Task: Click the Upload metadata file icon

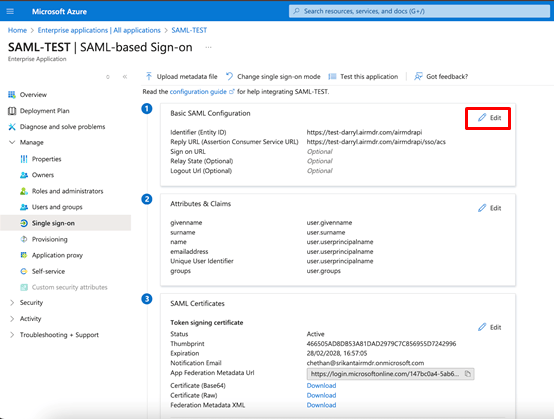Action: point(149,76)
